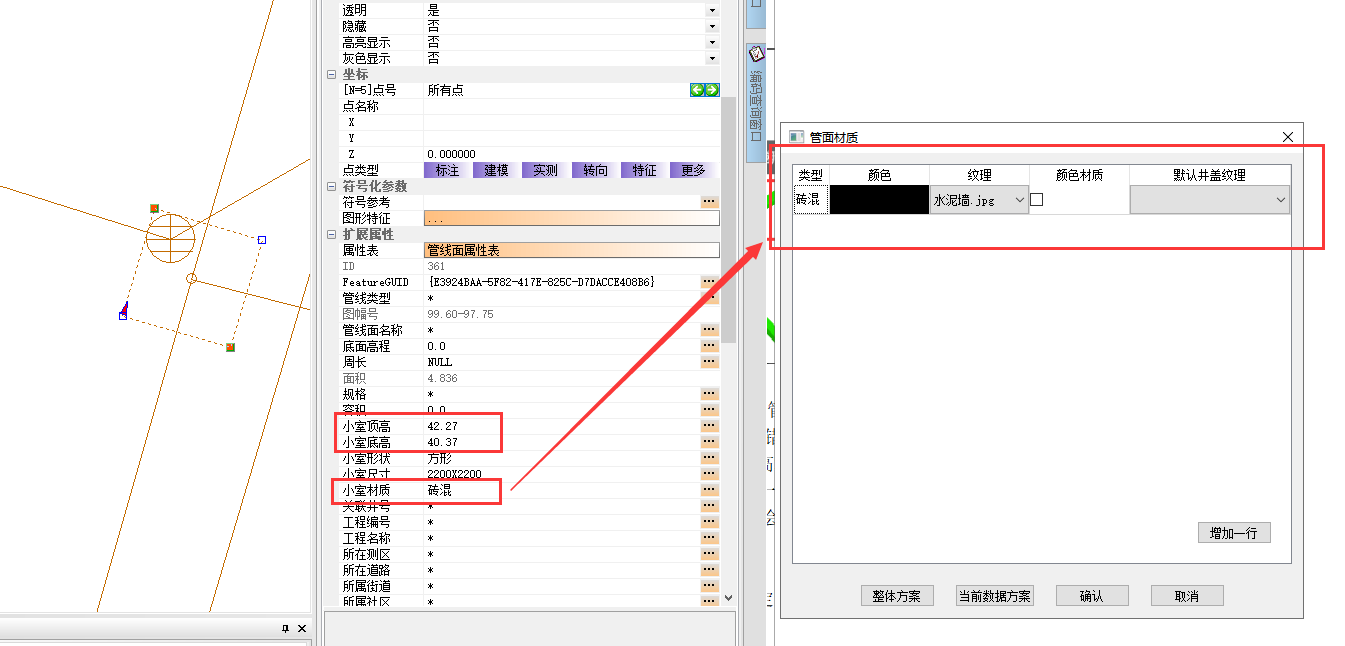Open ellipsis editor for 小室材质 row
This screenshot has width=1345, height=646.
pyautogui.click(x=710, y=490)
